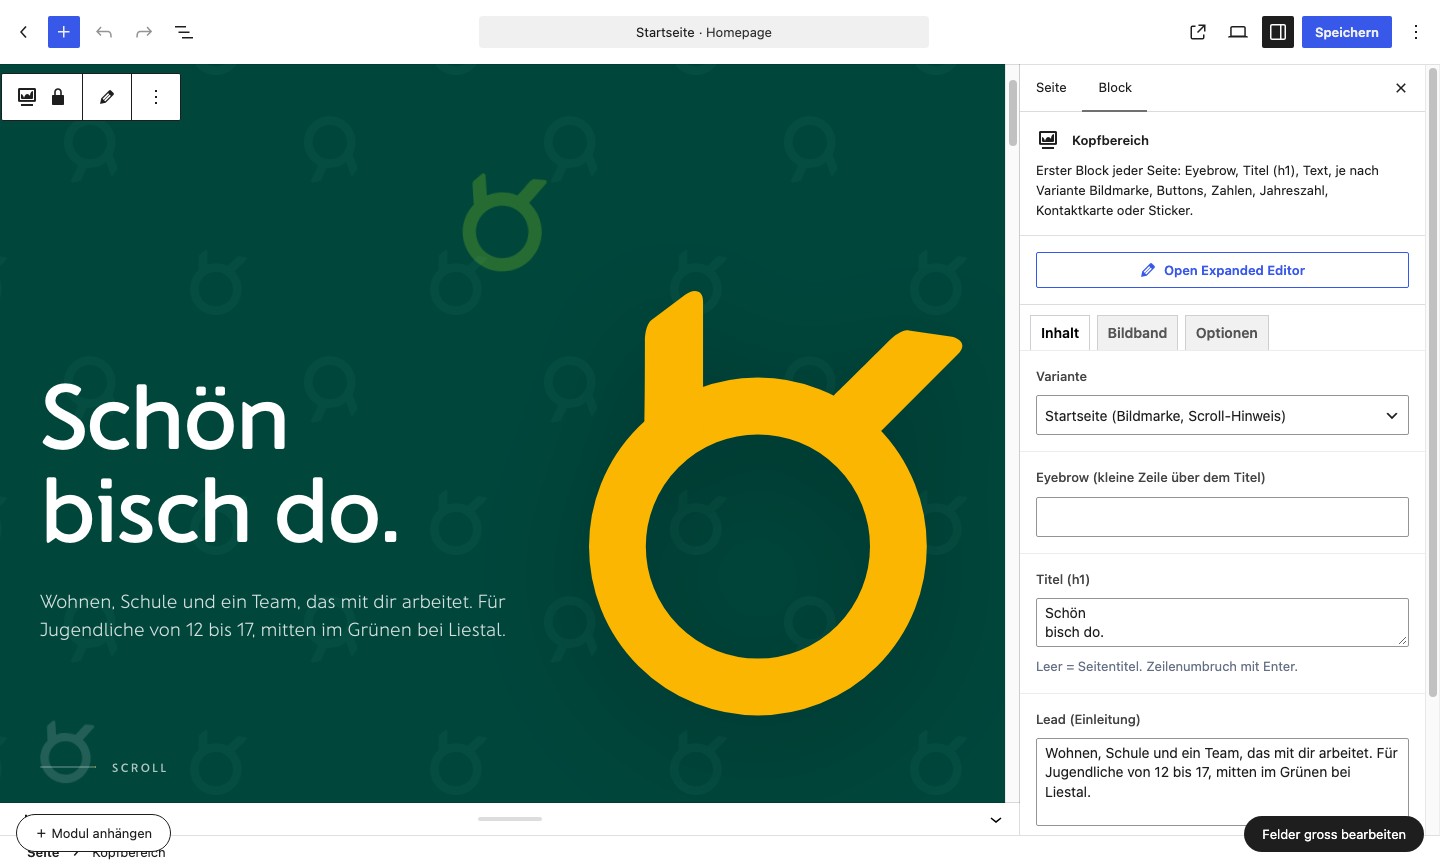This screenshot has width=1440, height=868.
Task: Switch block to edit mode pencil
Action: [x=107, y=97]
